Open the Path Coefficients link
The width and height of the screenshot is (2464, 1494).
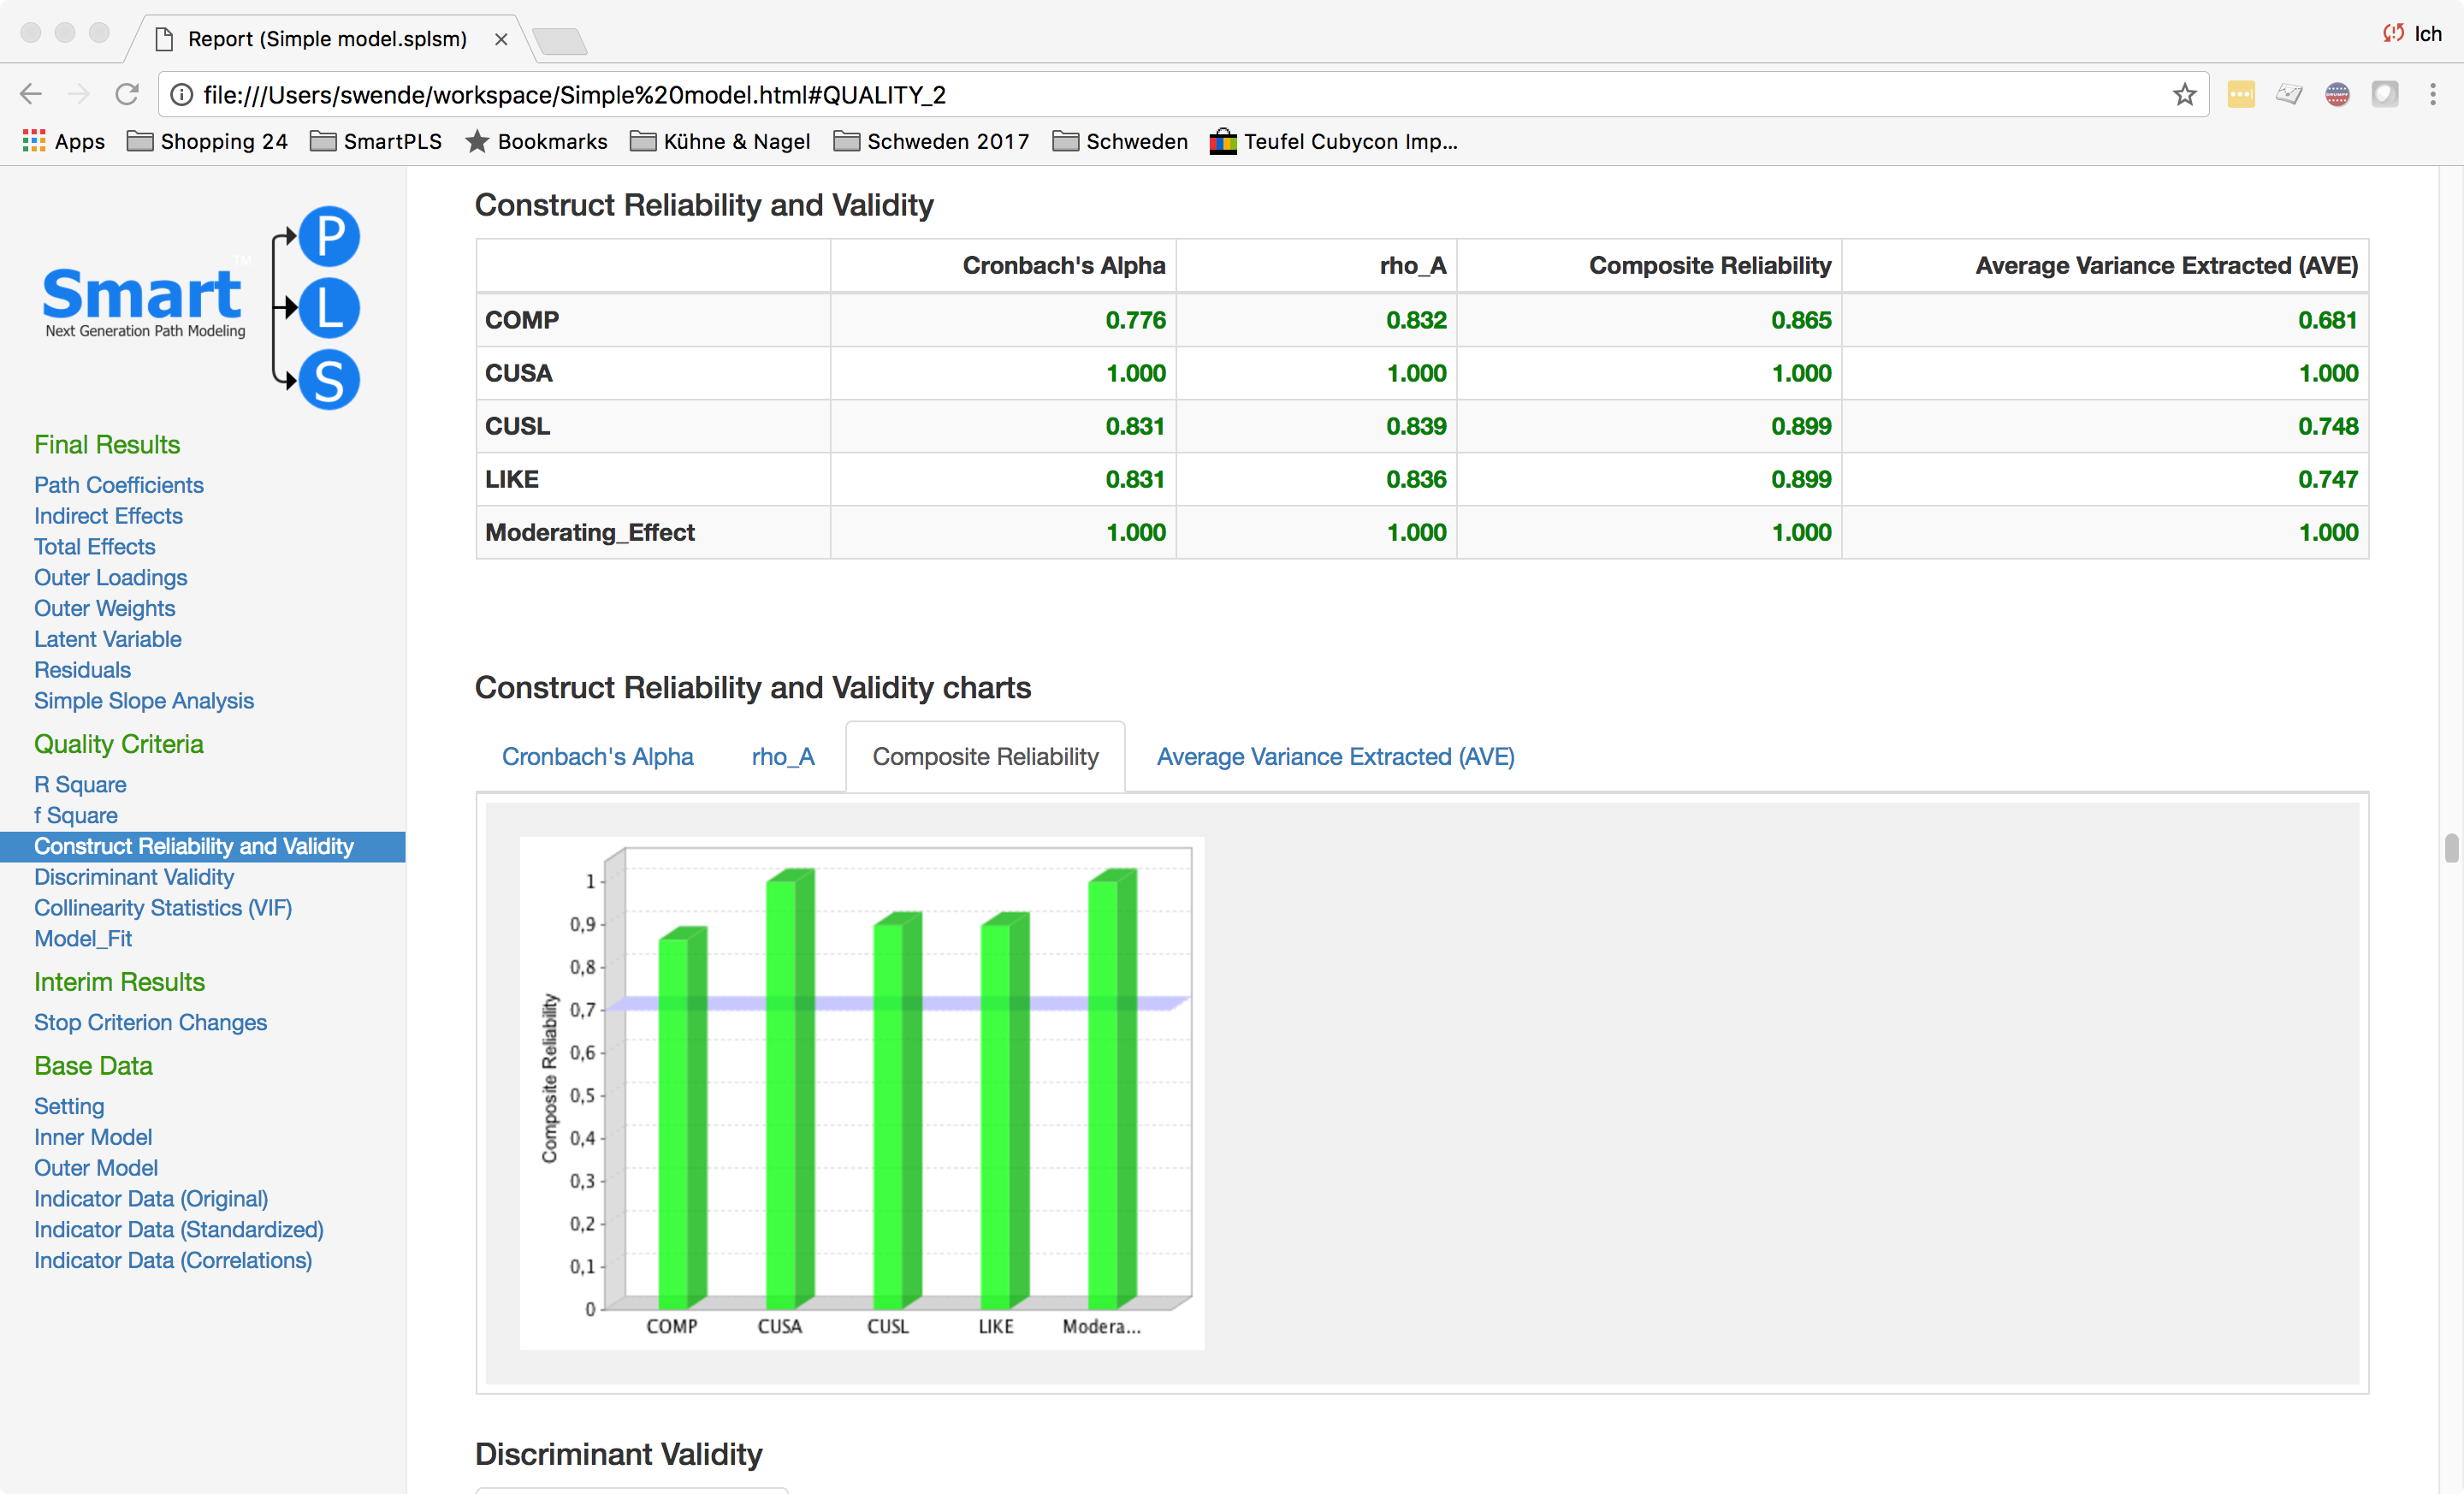(118, 485)
